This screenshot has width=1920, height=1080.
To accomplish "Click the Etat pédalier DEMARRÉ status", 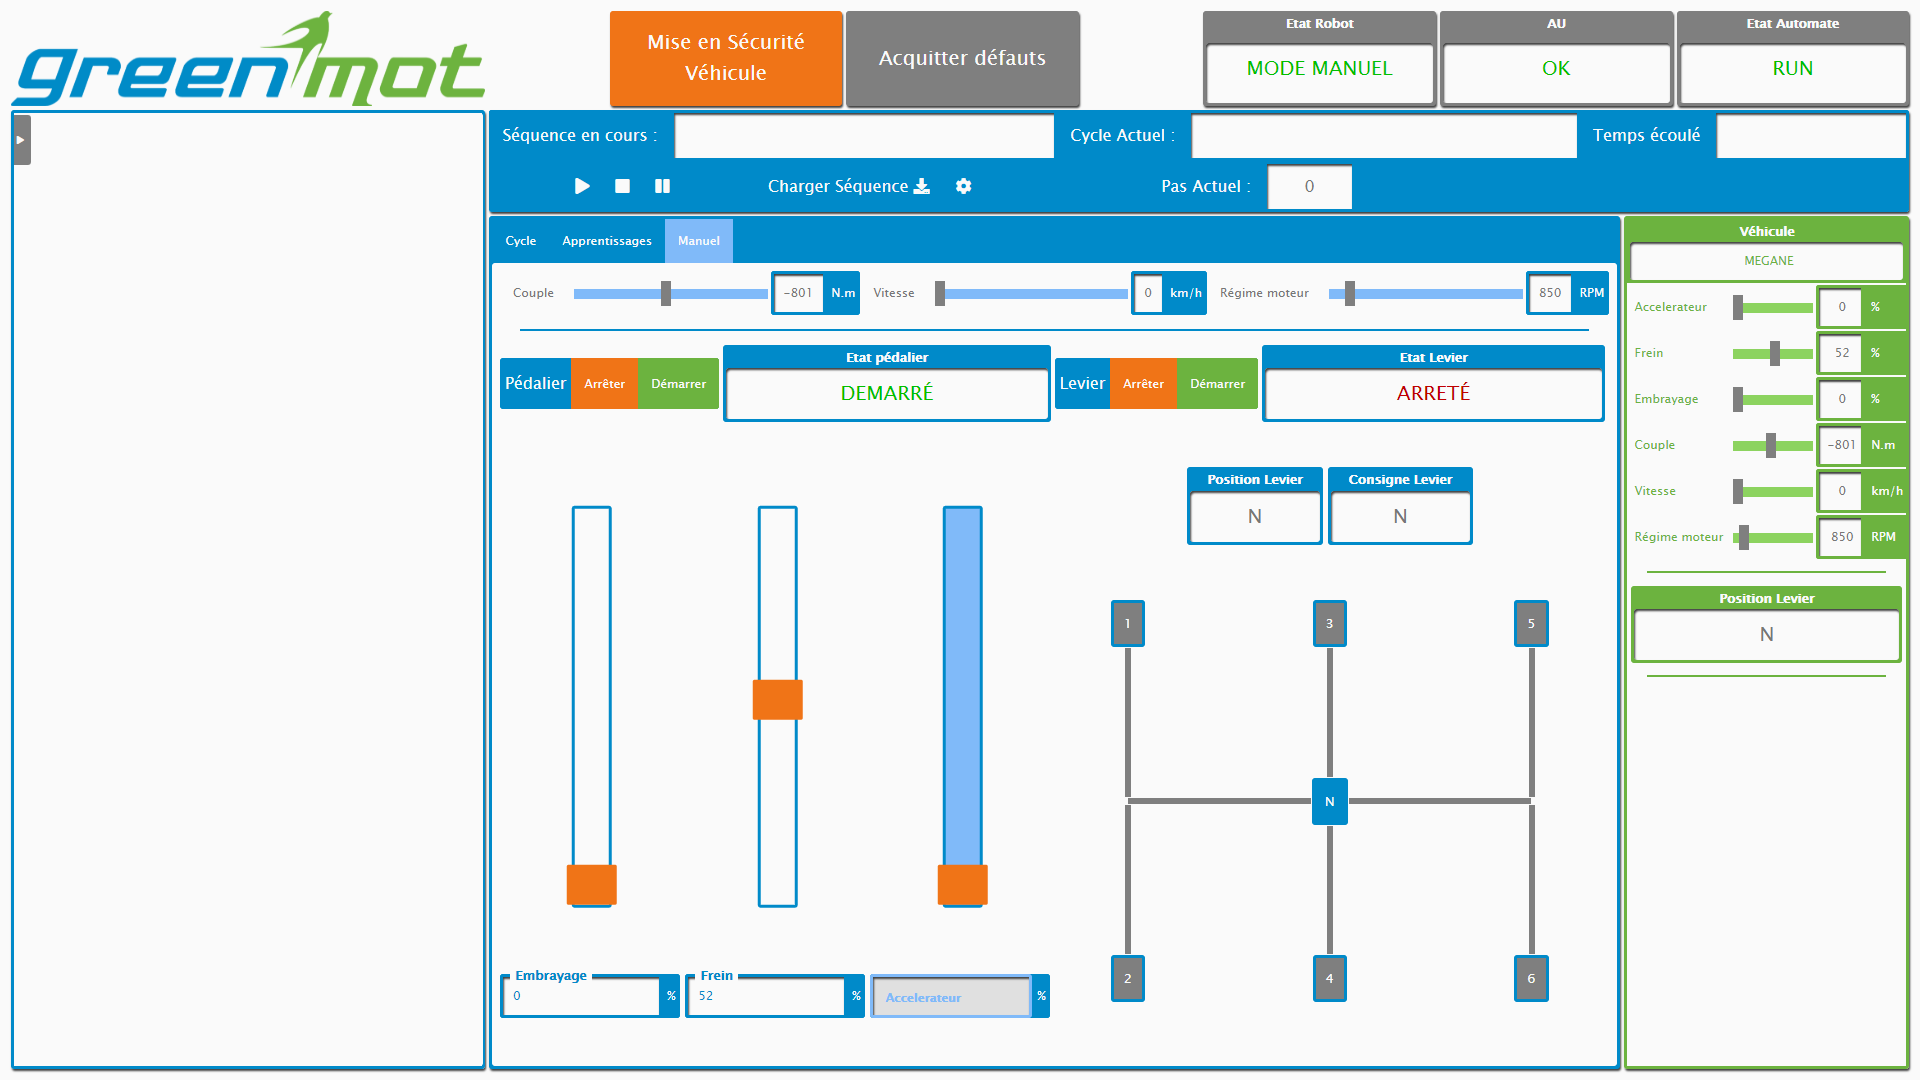I will point(886,394).
